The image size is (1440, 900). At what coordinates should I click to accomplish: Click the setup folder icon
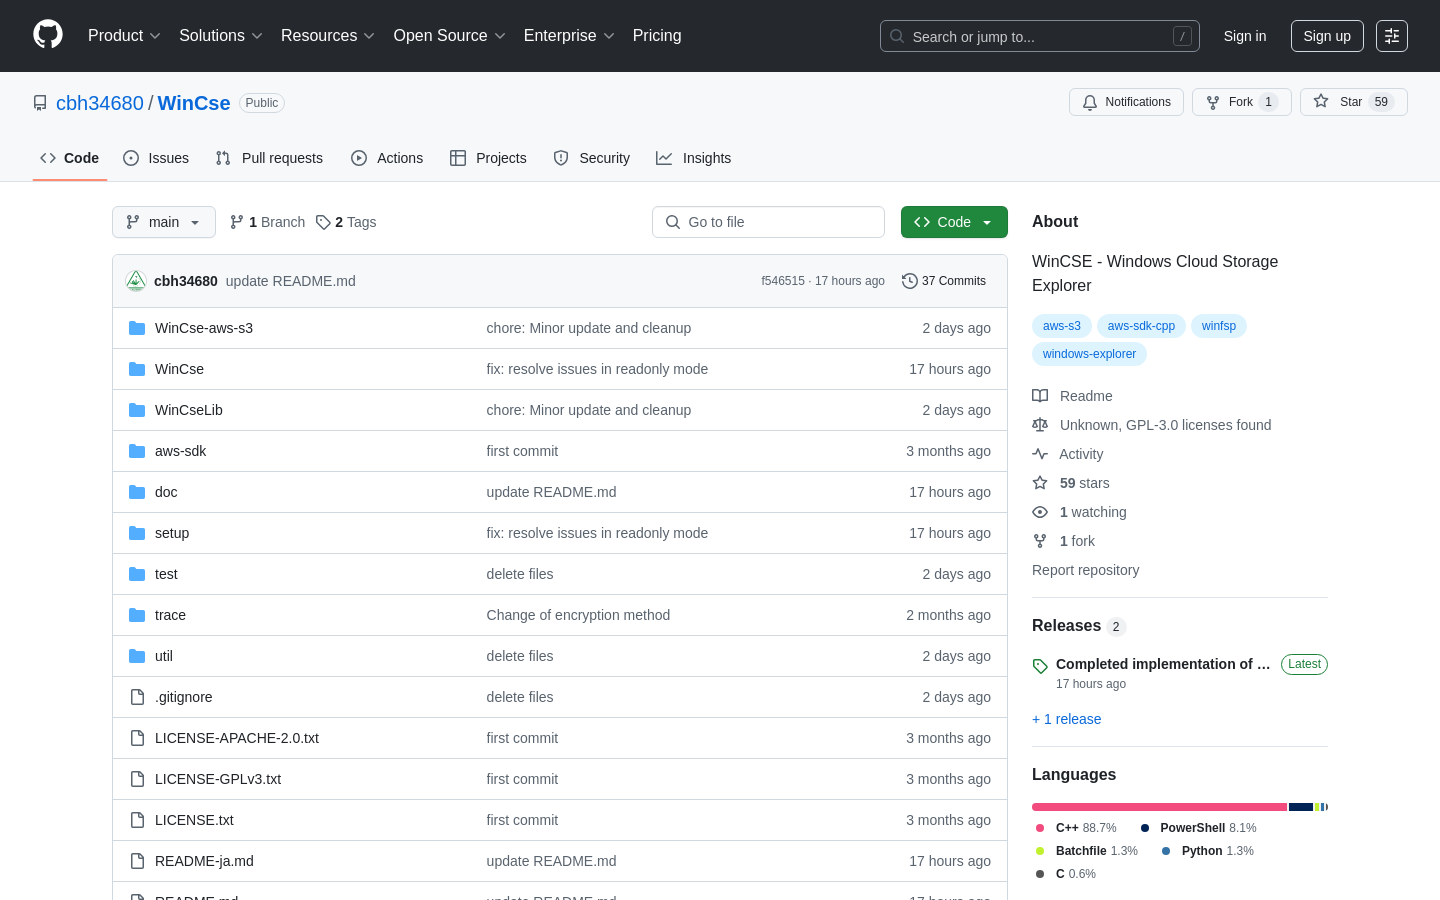137,533
